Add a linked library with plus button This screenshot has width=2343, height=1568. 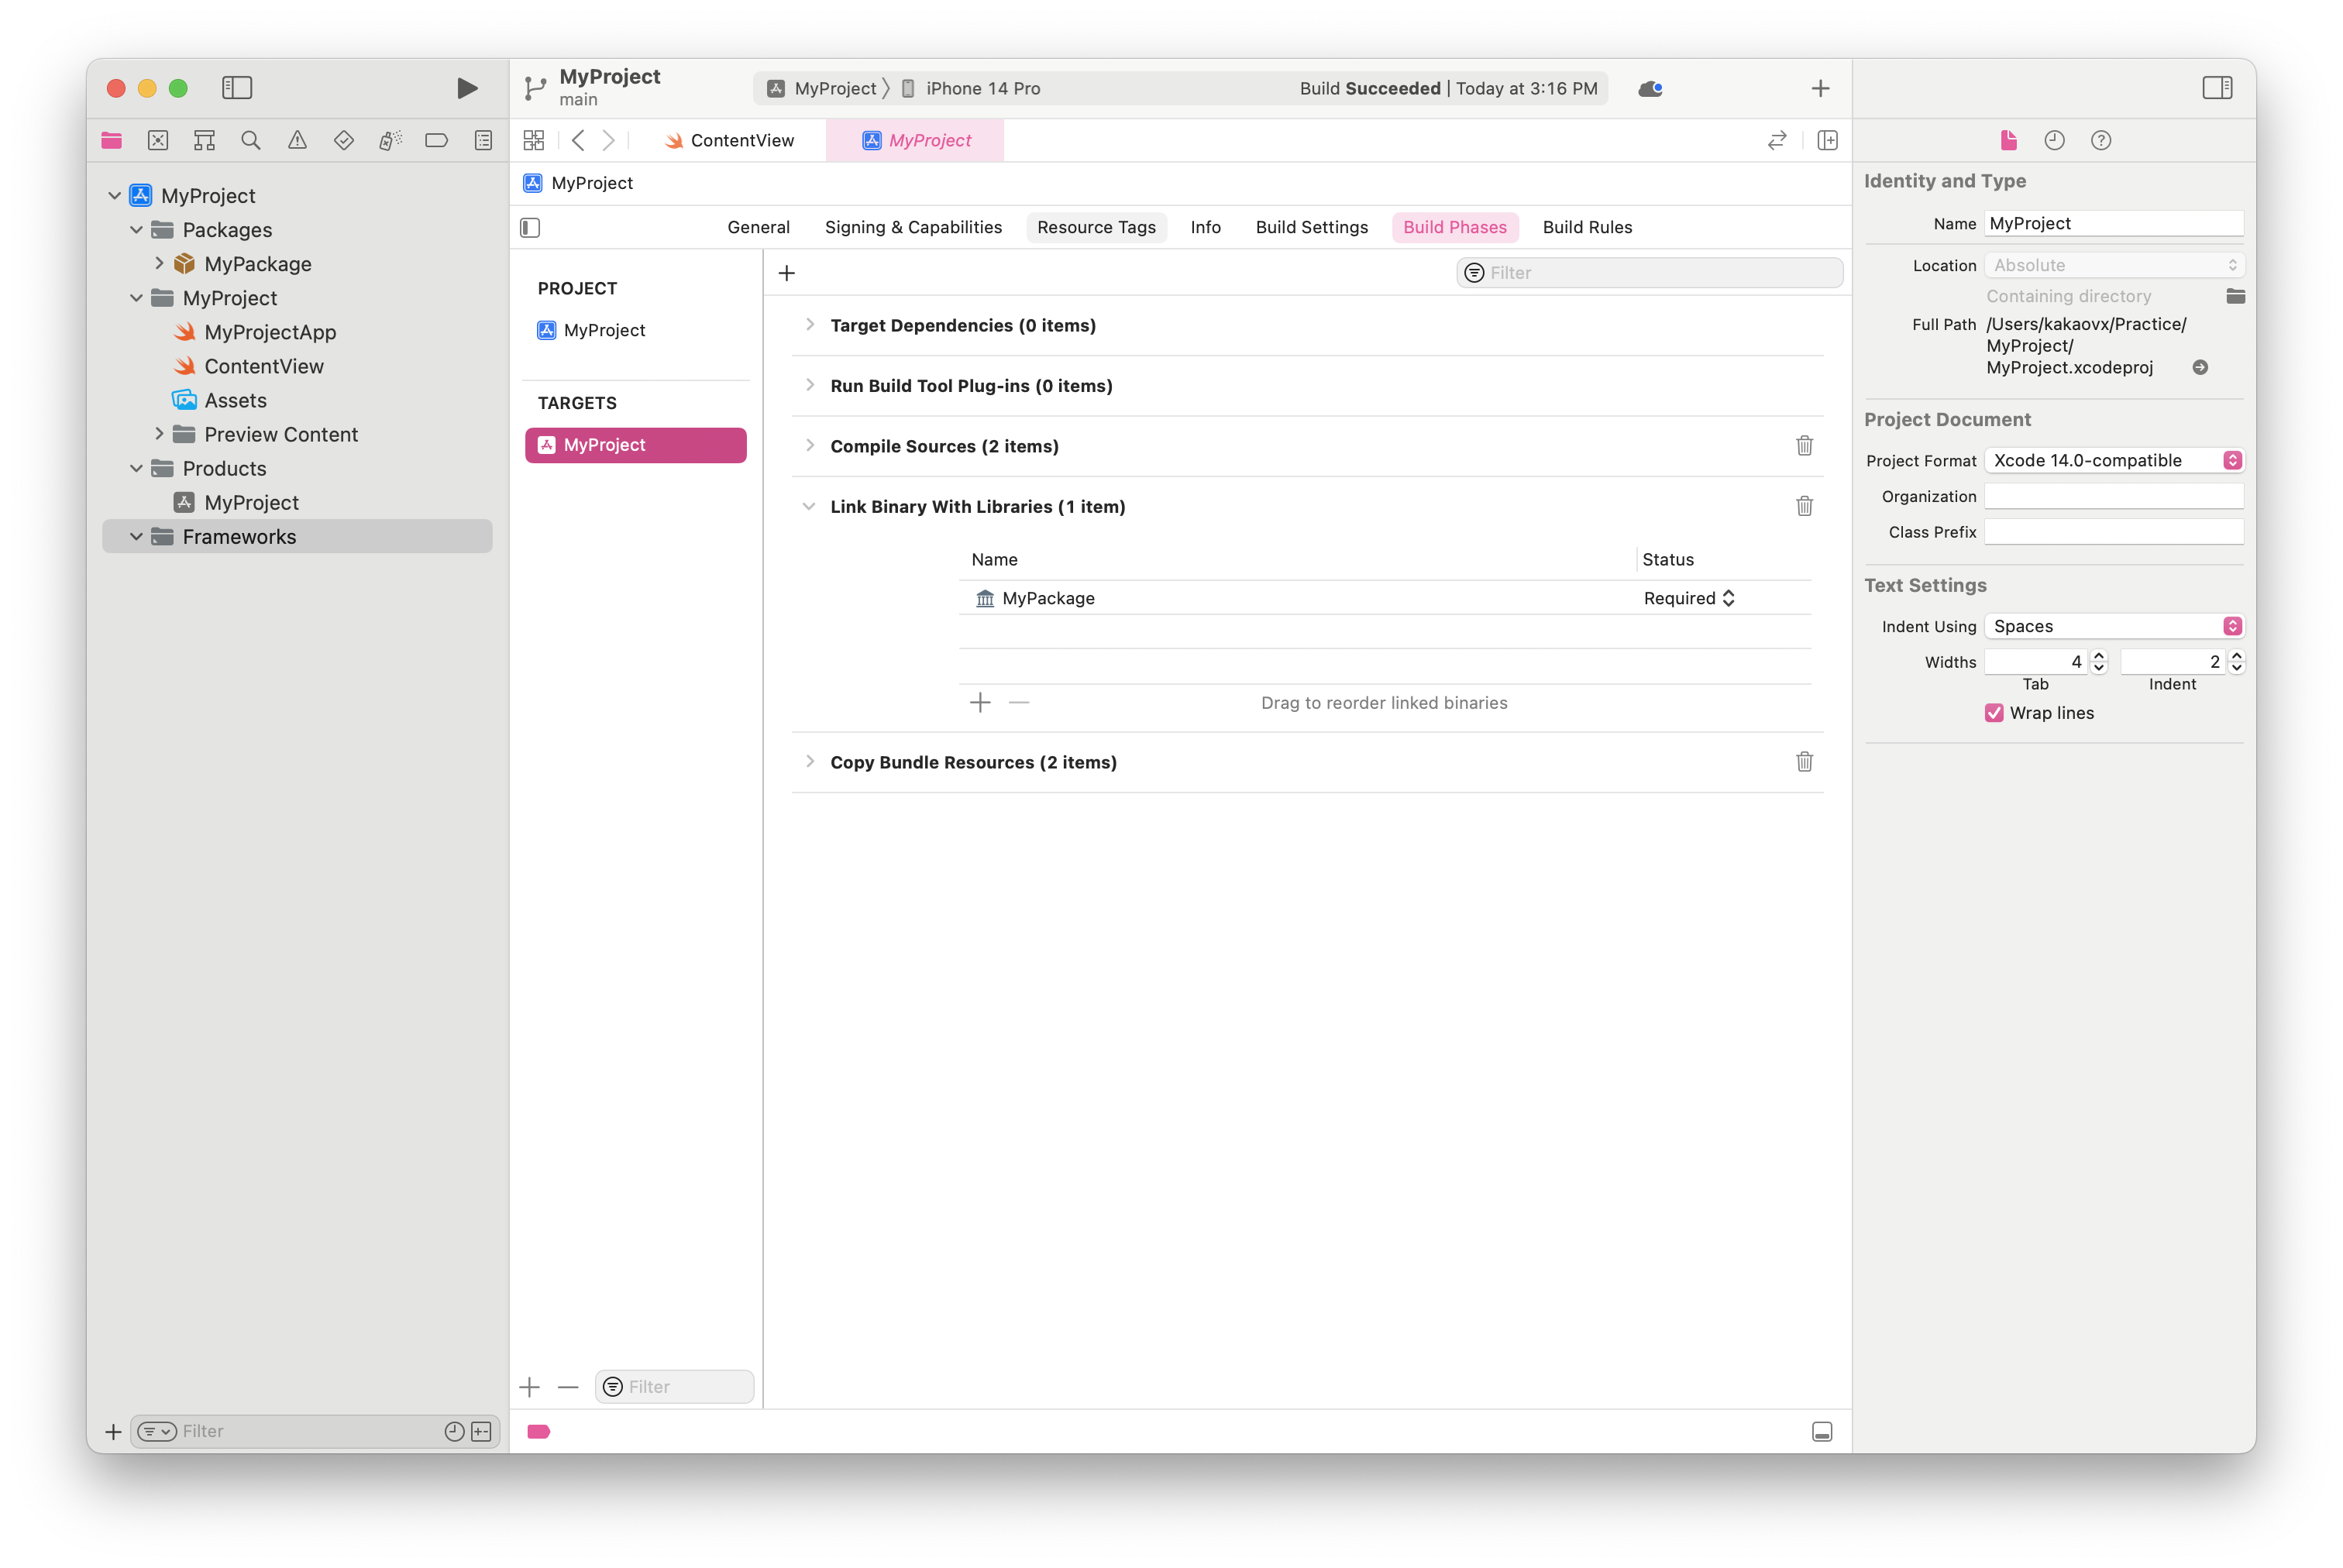(980, 703)
